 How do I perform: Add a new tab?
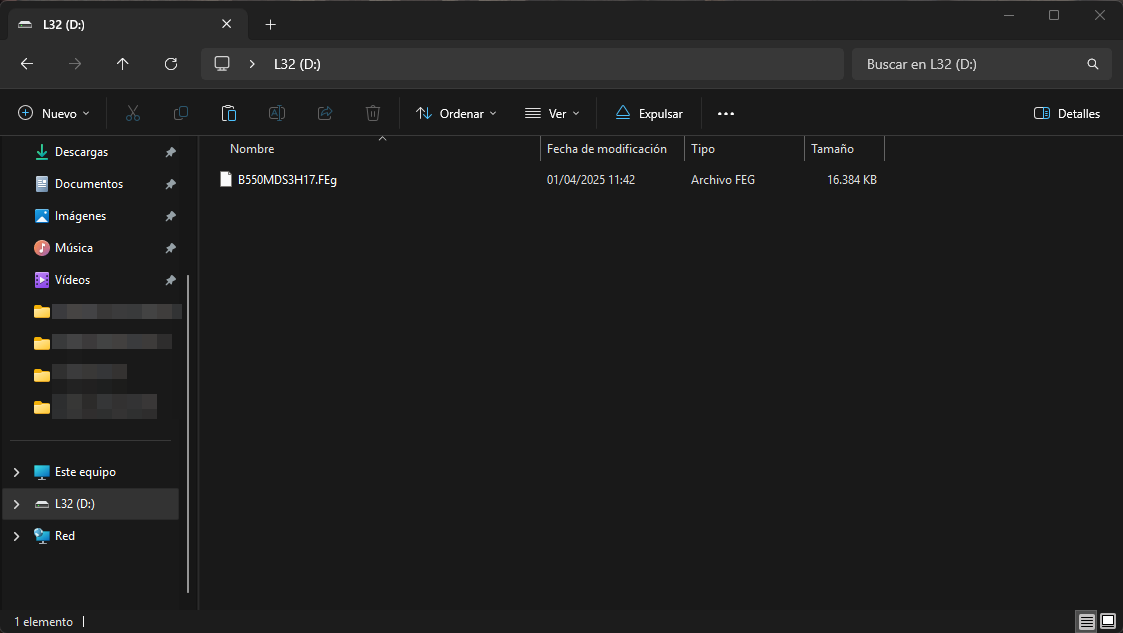tap(270, 24)
